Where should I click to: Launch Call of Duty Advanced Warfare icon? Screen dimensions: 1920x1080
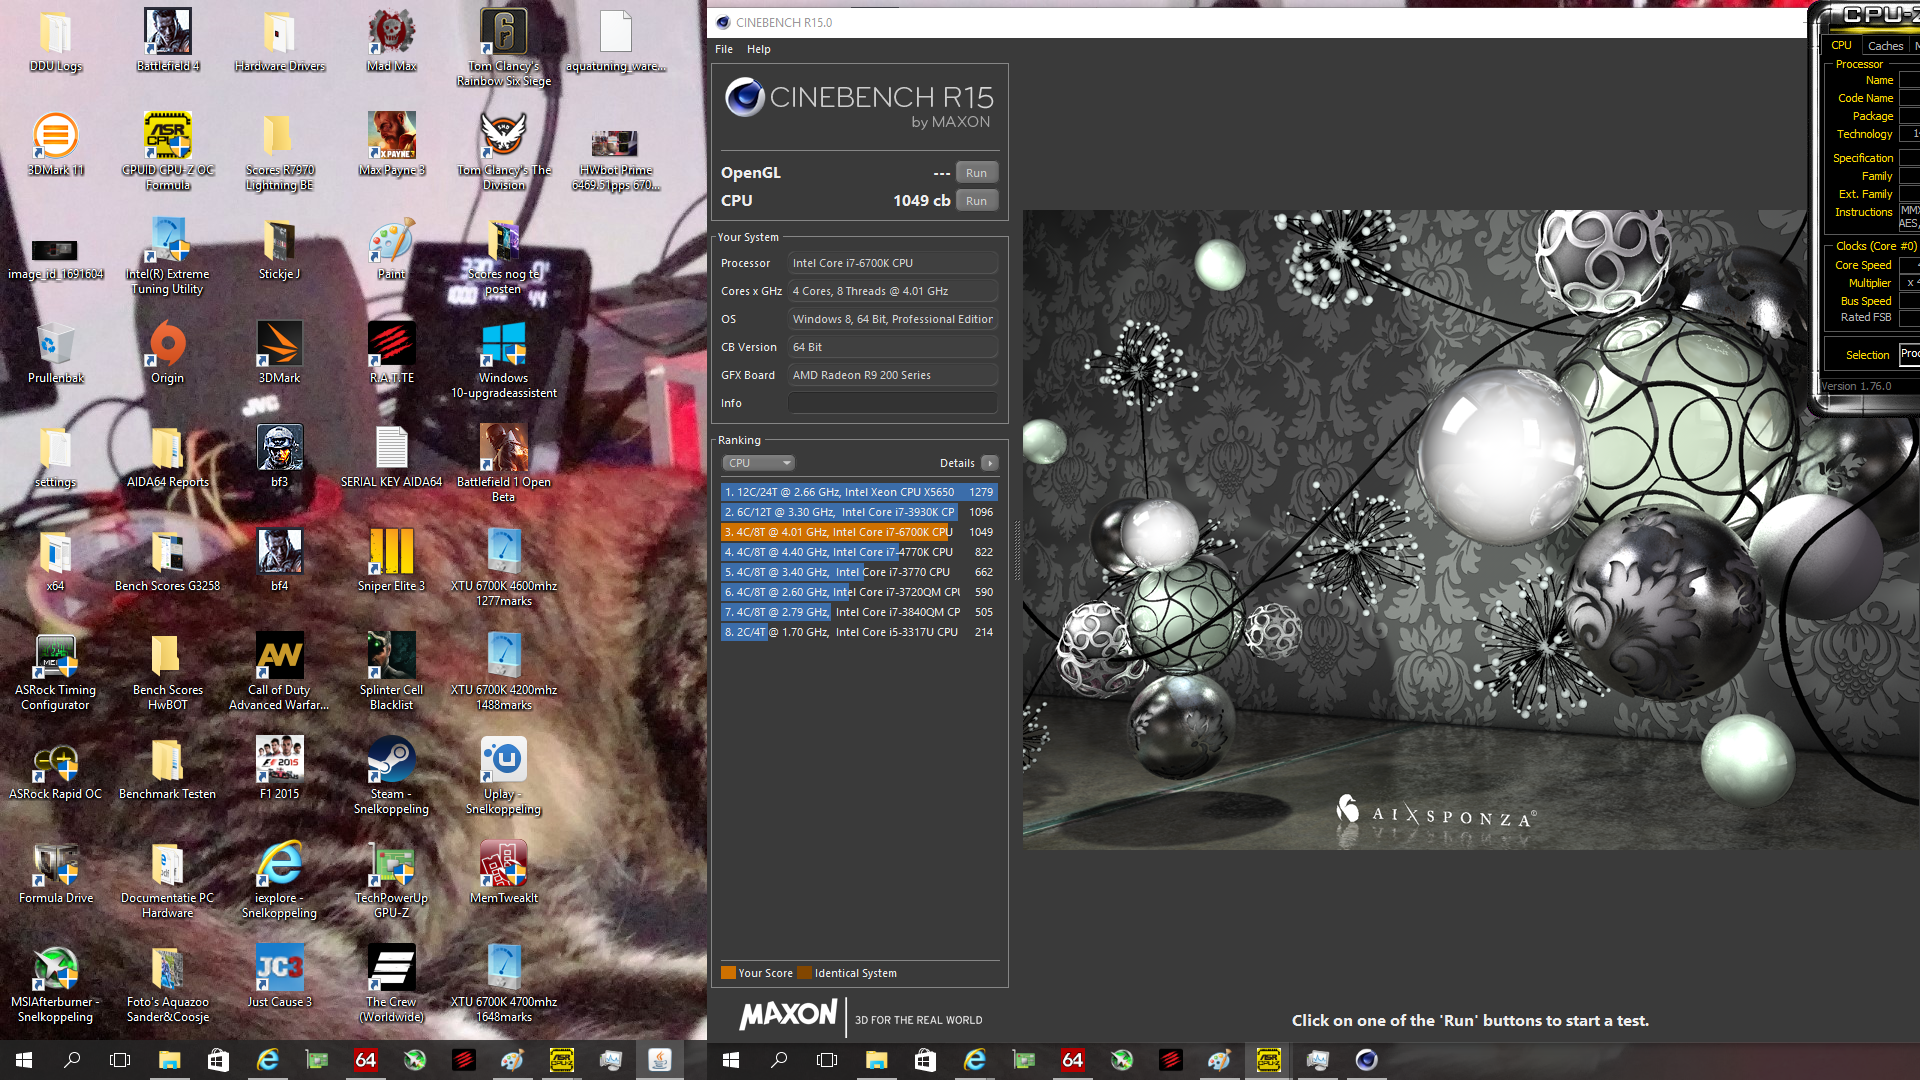[x=280, y=670]
